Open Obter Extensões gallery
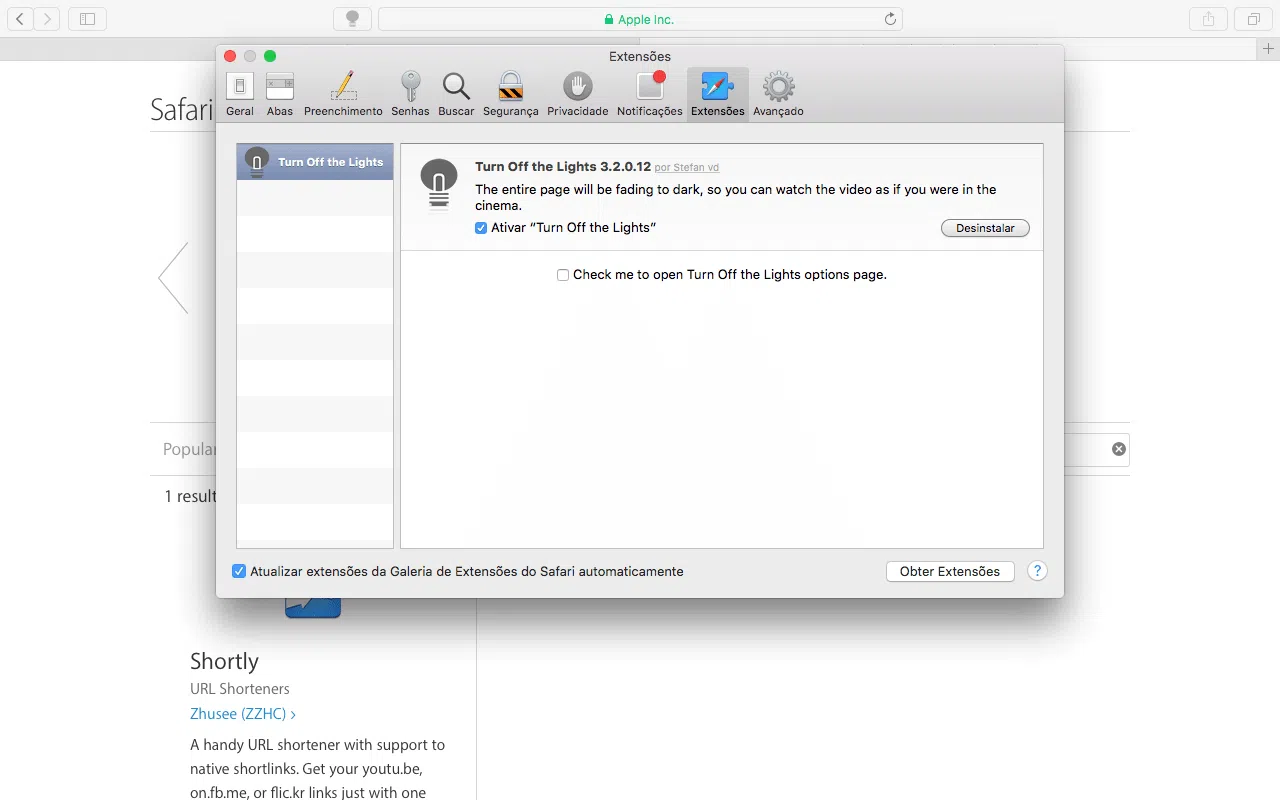Viewport: 1280px width, 800px height. [x=949, y=571]
